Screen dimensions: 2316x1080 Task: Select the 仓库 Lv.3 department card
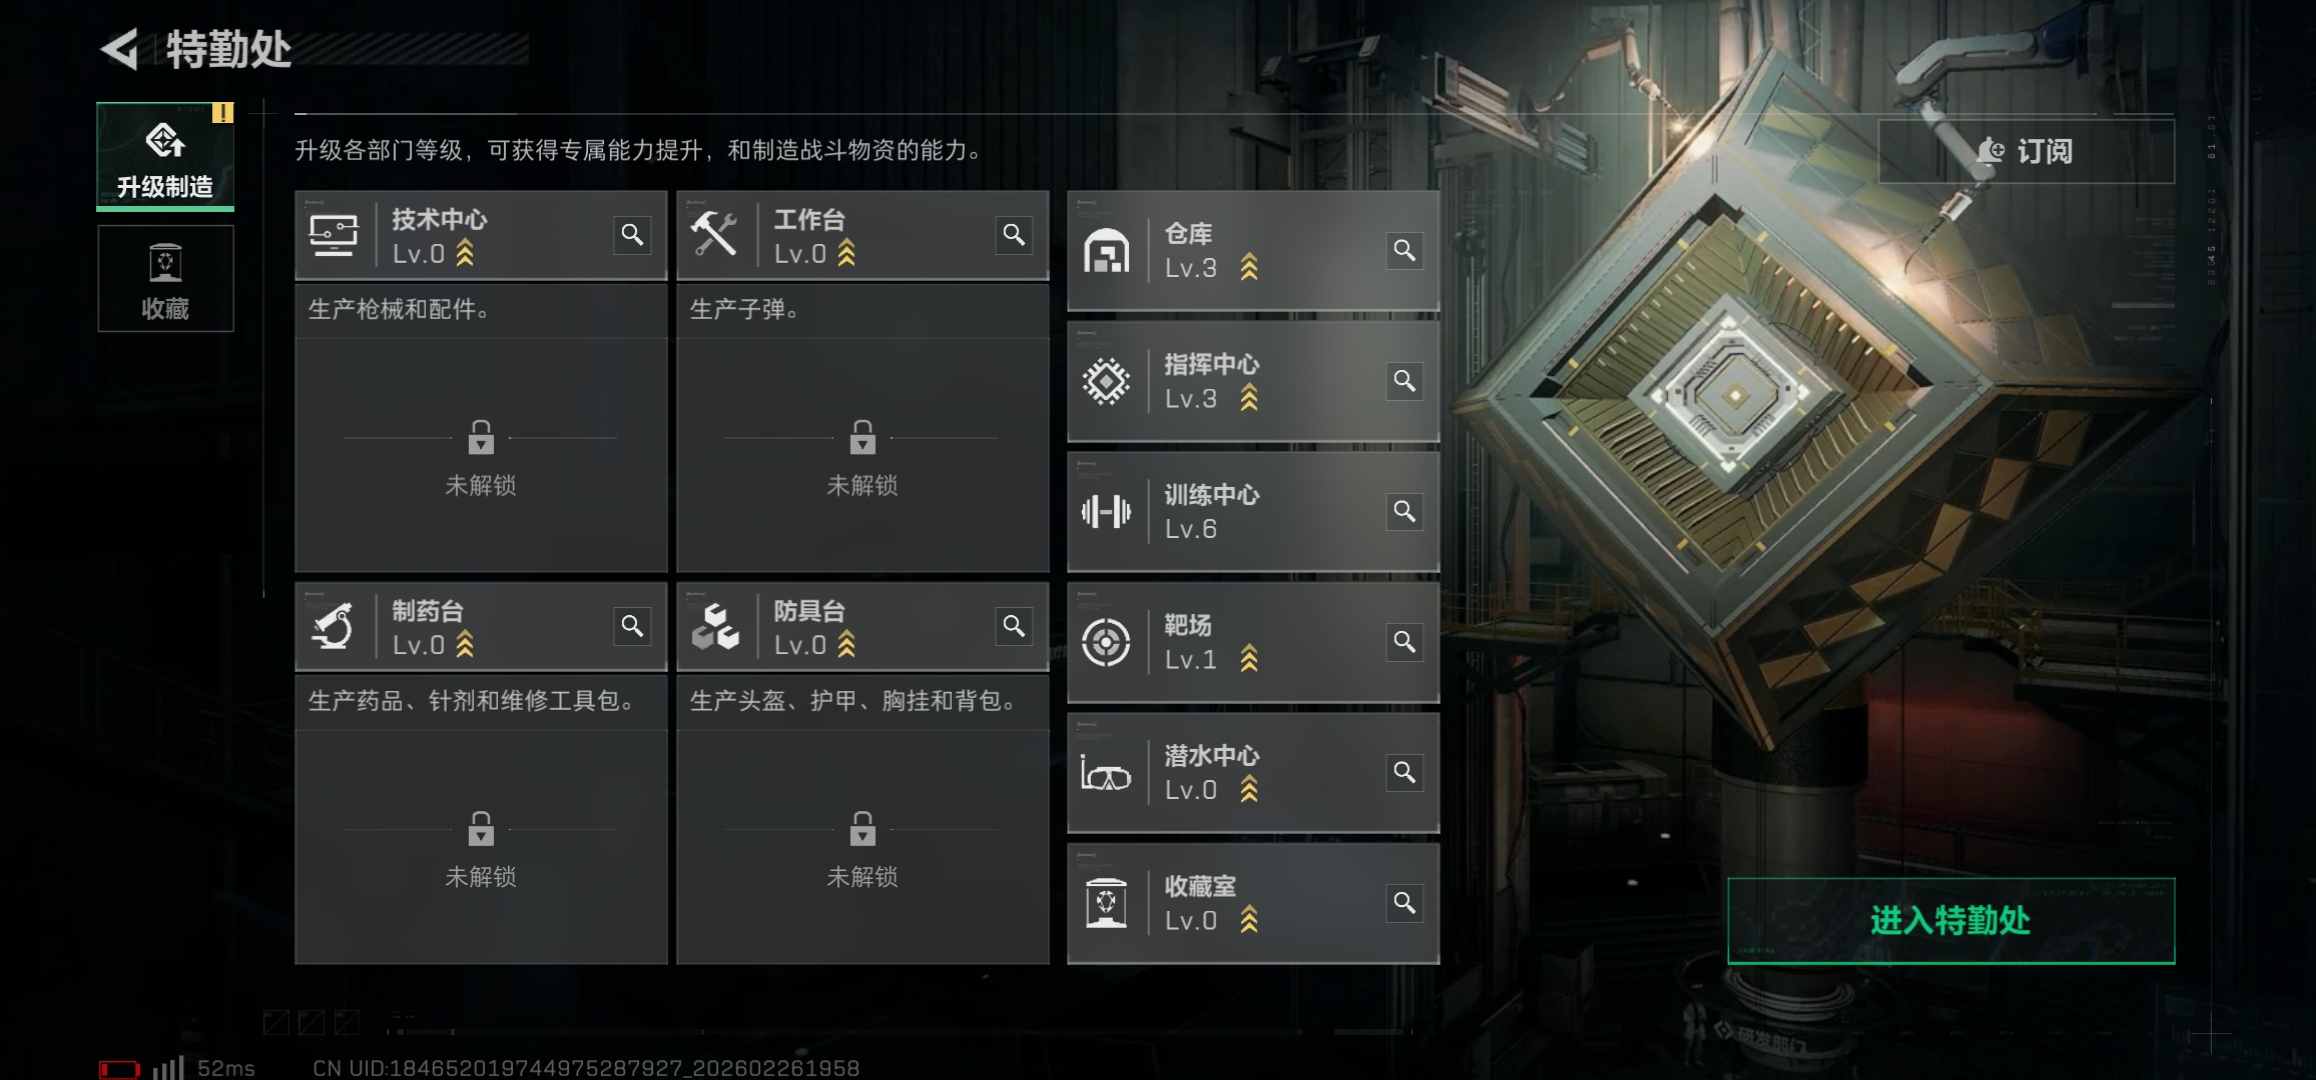click(1253, 251)
